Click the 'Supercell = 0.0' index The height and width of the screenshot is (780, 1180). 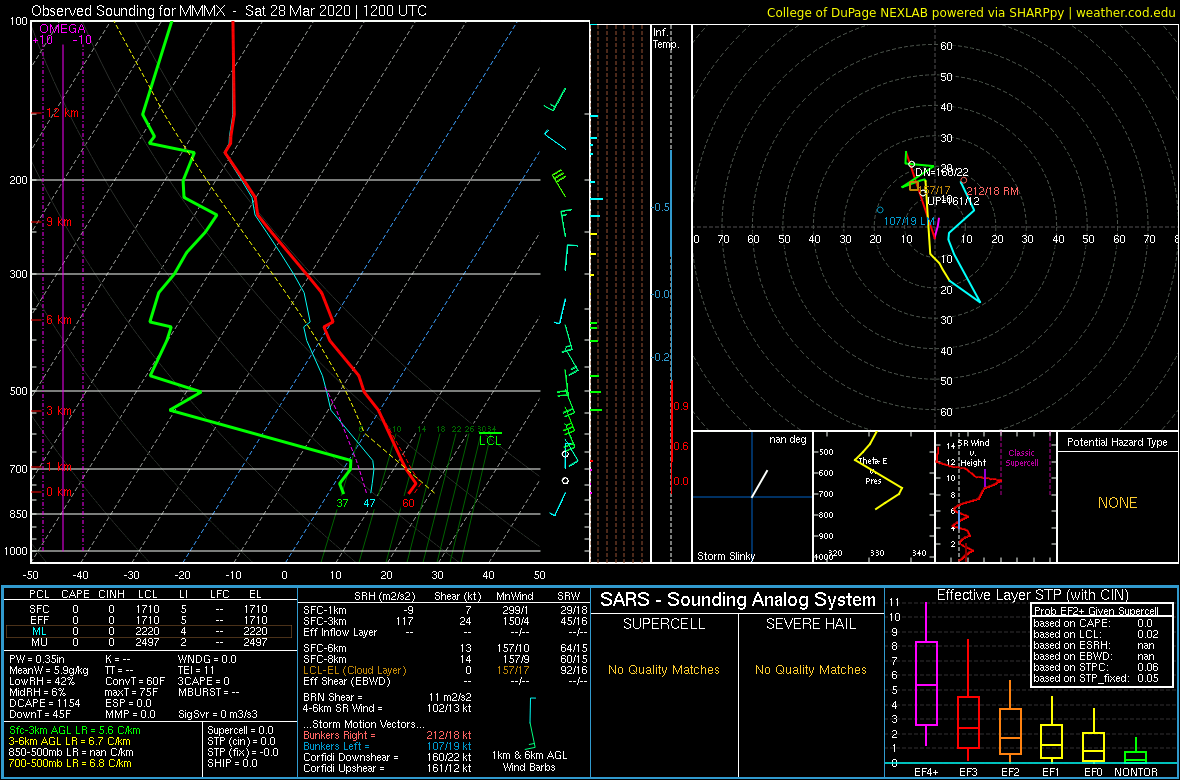242,730
